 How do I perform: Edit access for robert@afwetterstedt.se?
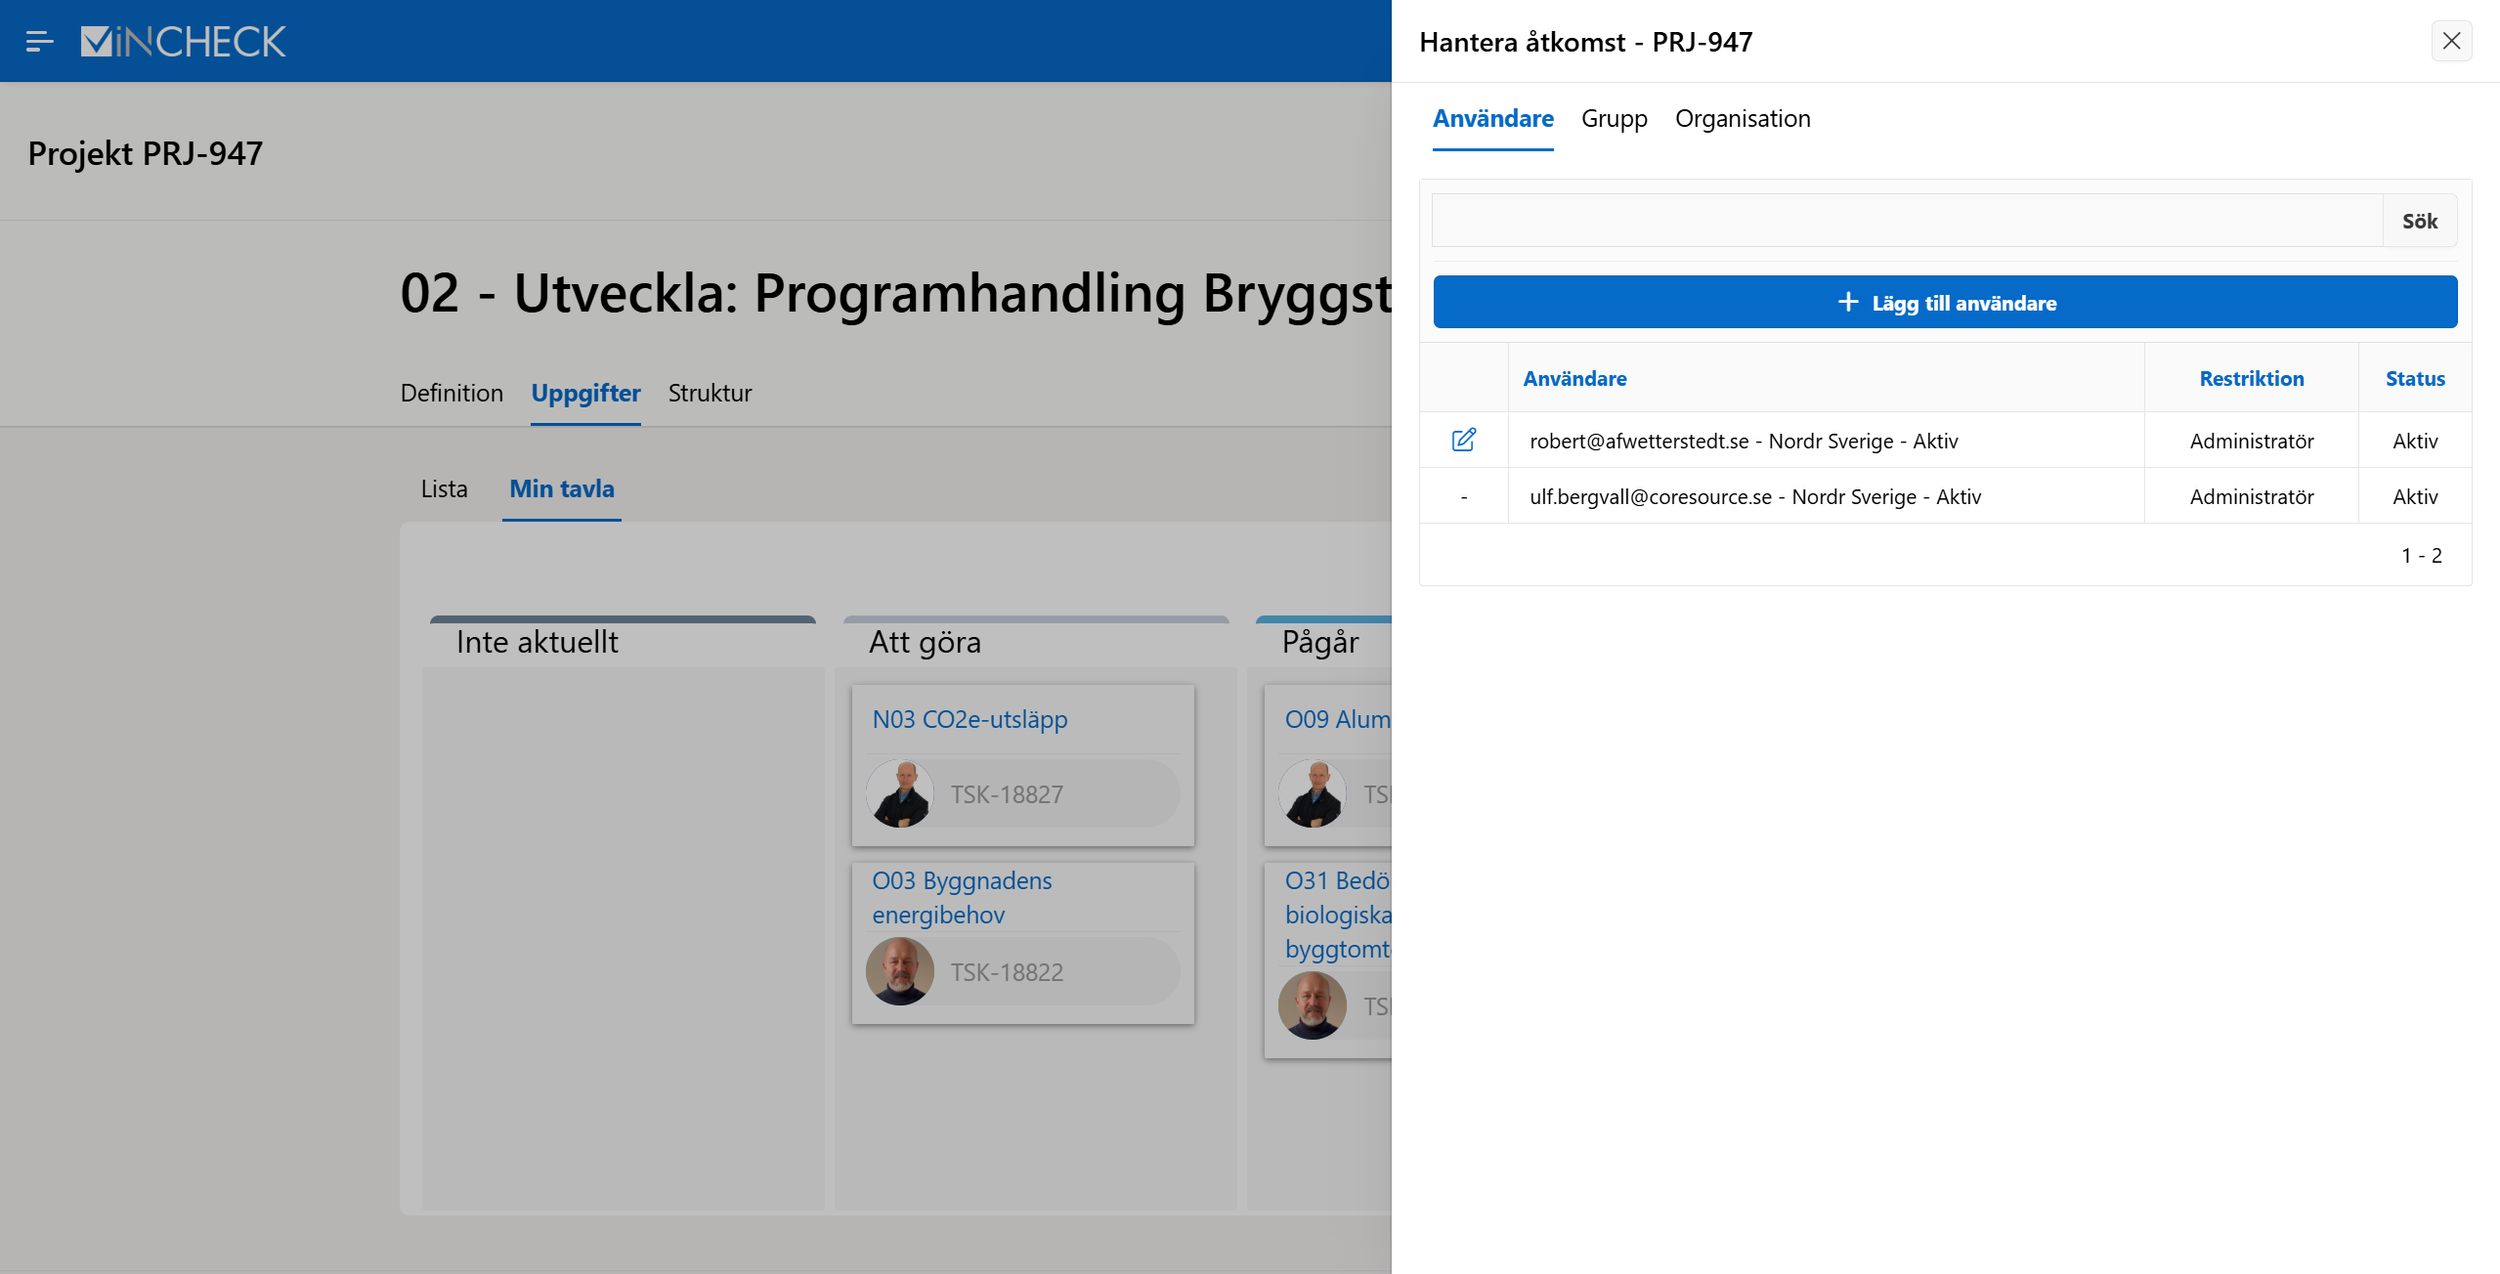tap(1463, 440)
